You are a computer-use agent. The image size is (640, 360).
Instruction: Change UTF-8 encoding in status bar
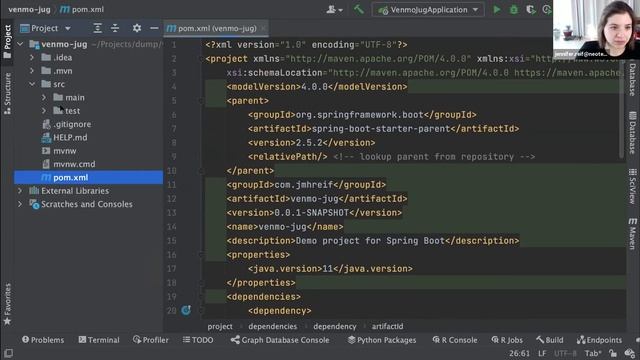tap(565, 353)
